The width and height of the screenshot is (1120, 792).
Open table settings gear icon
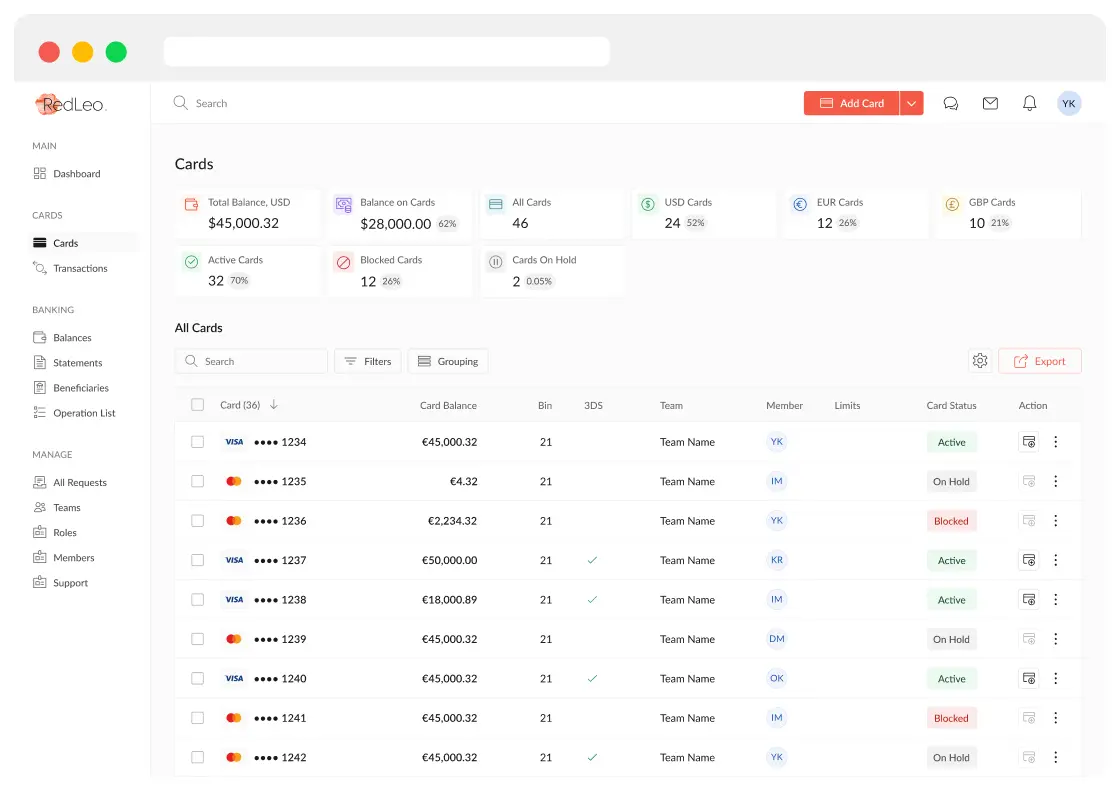point(980,361)
